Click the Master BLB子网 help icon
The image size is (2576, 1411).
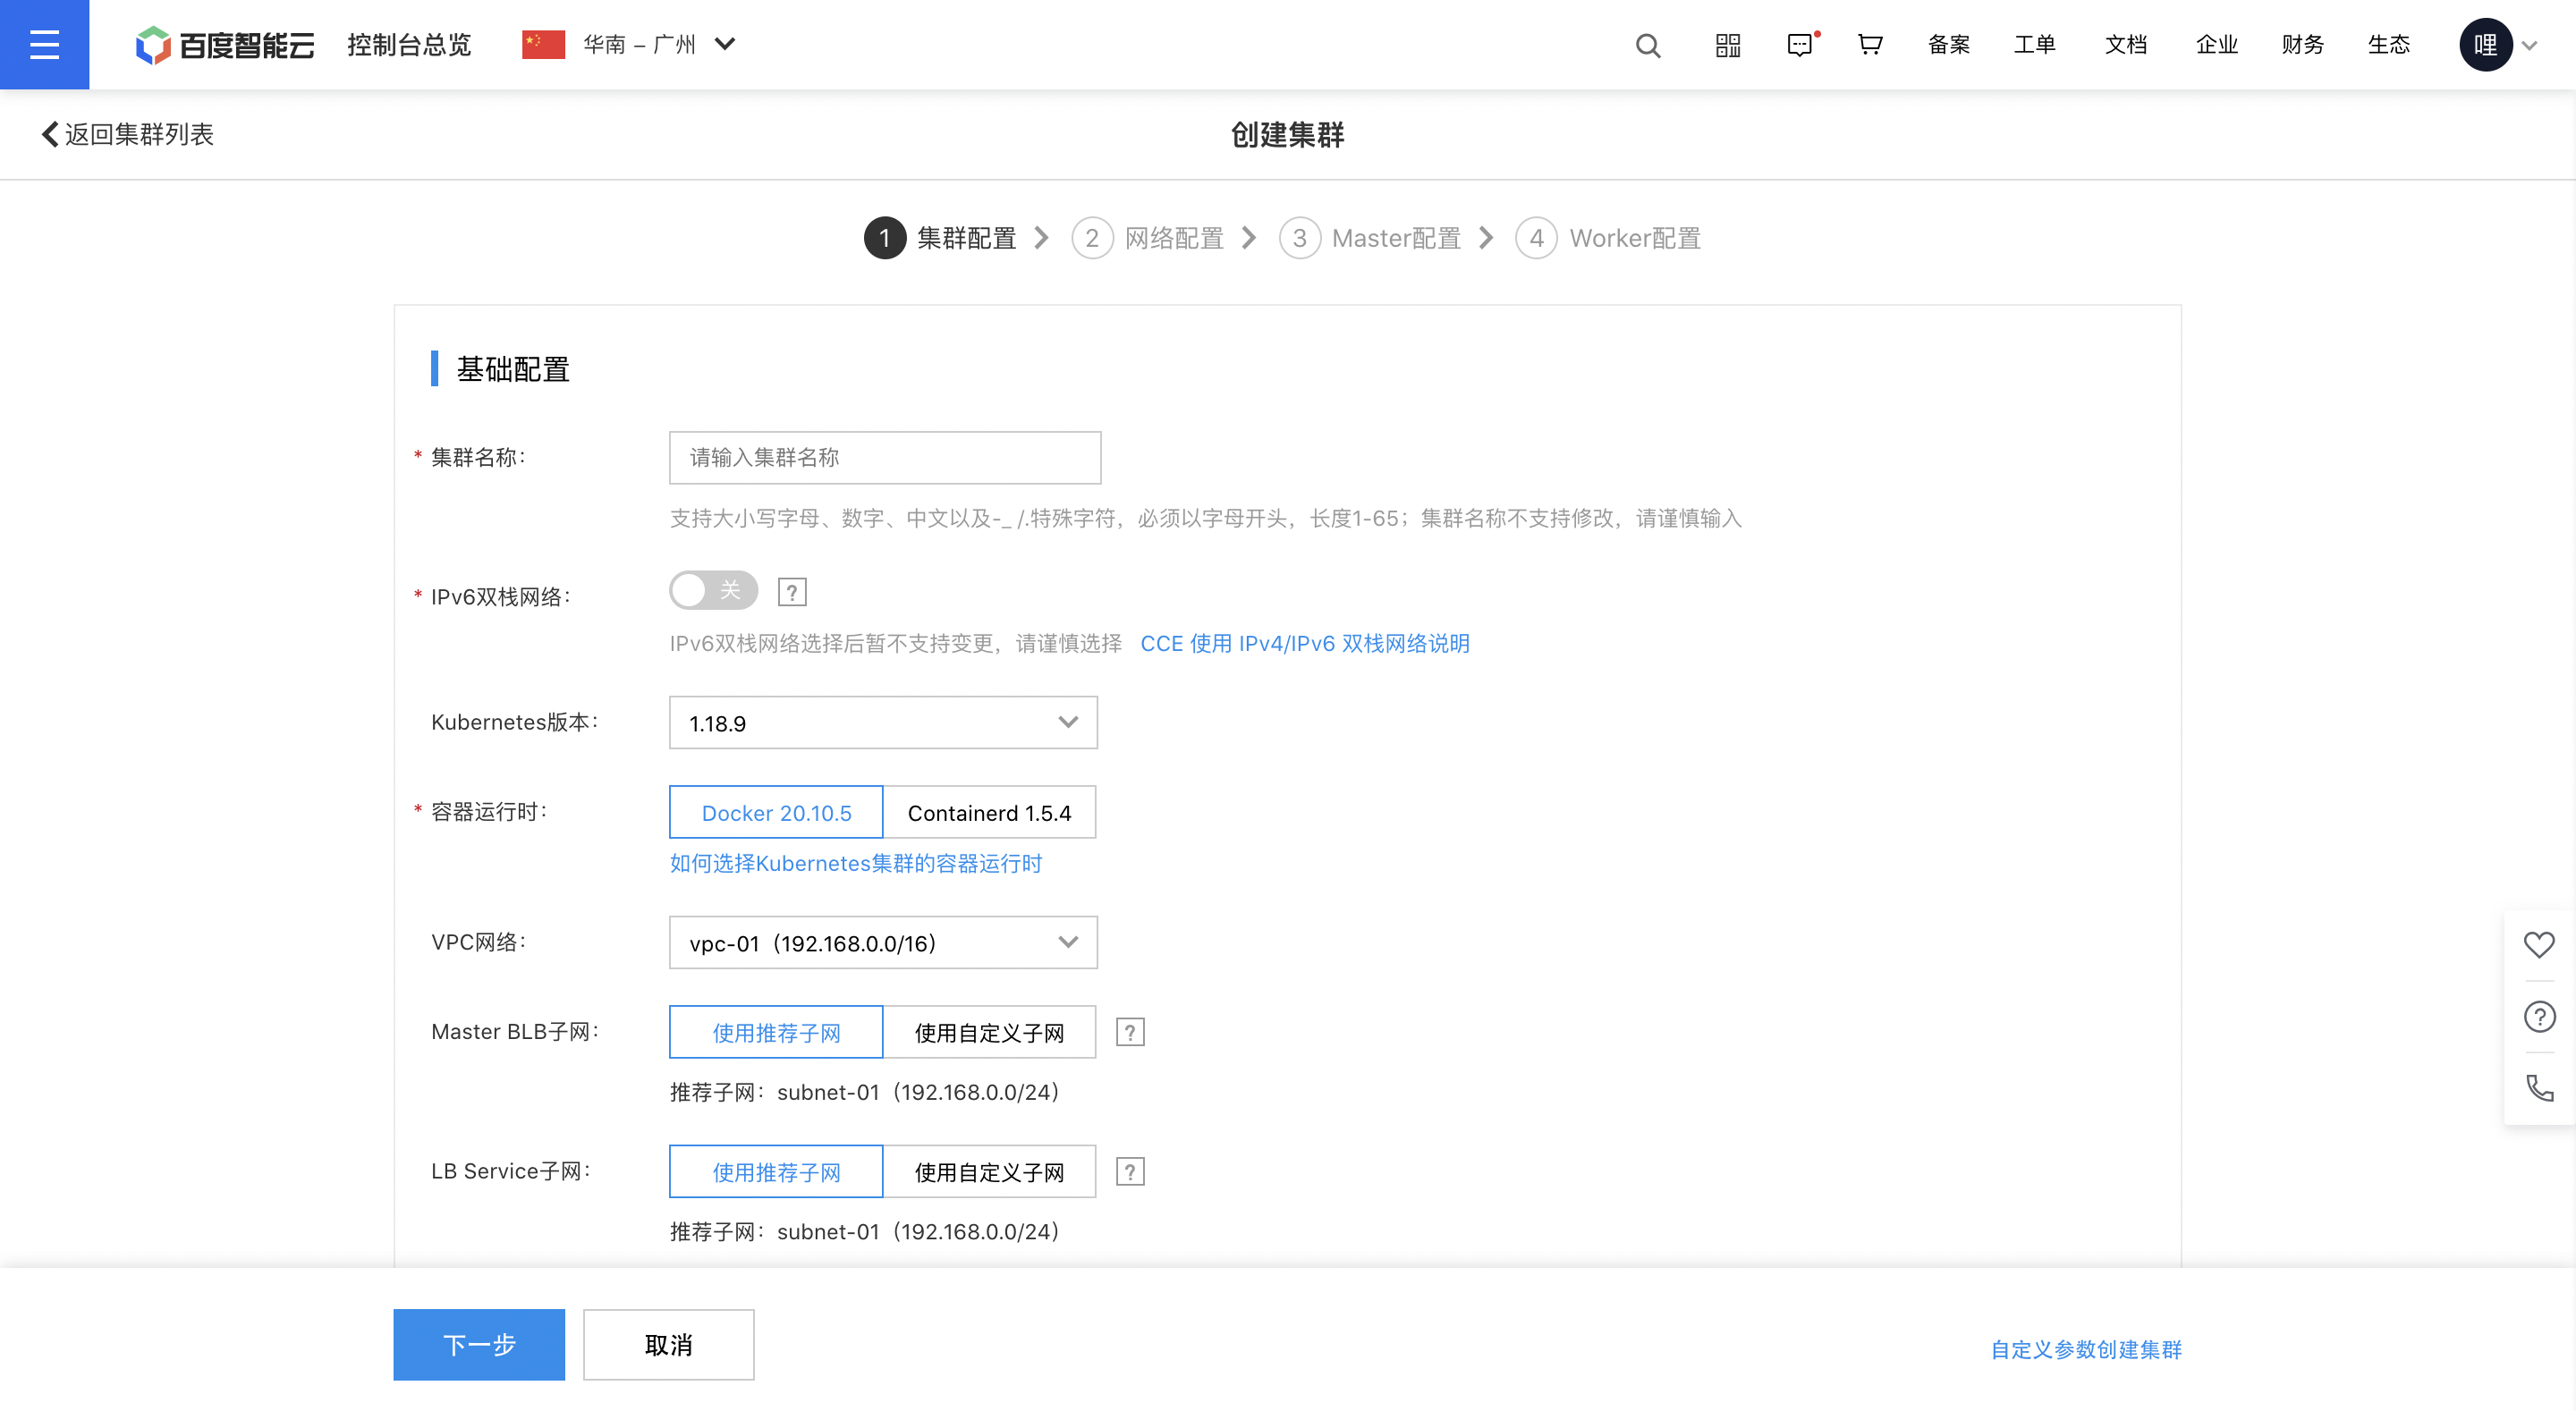tap(1130, 1032)
